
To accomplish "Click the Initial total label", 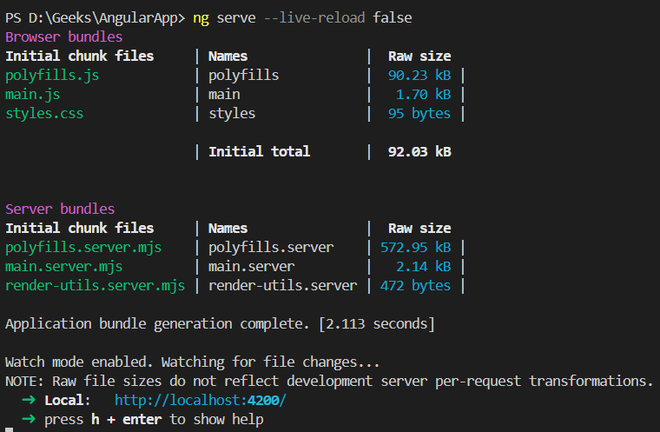I will point(259,152).
